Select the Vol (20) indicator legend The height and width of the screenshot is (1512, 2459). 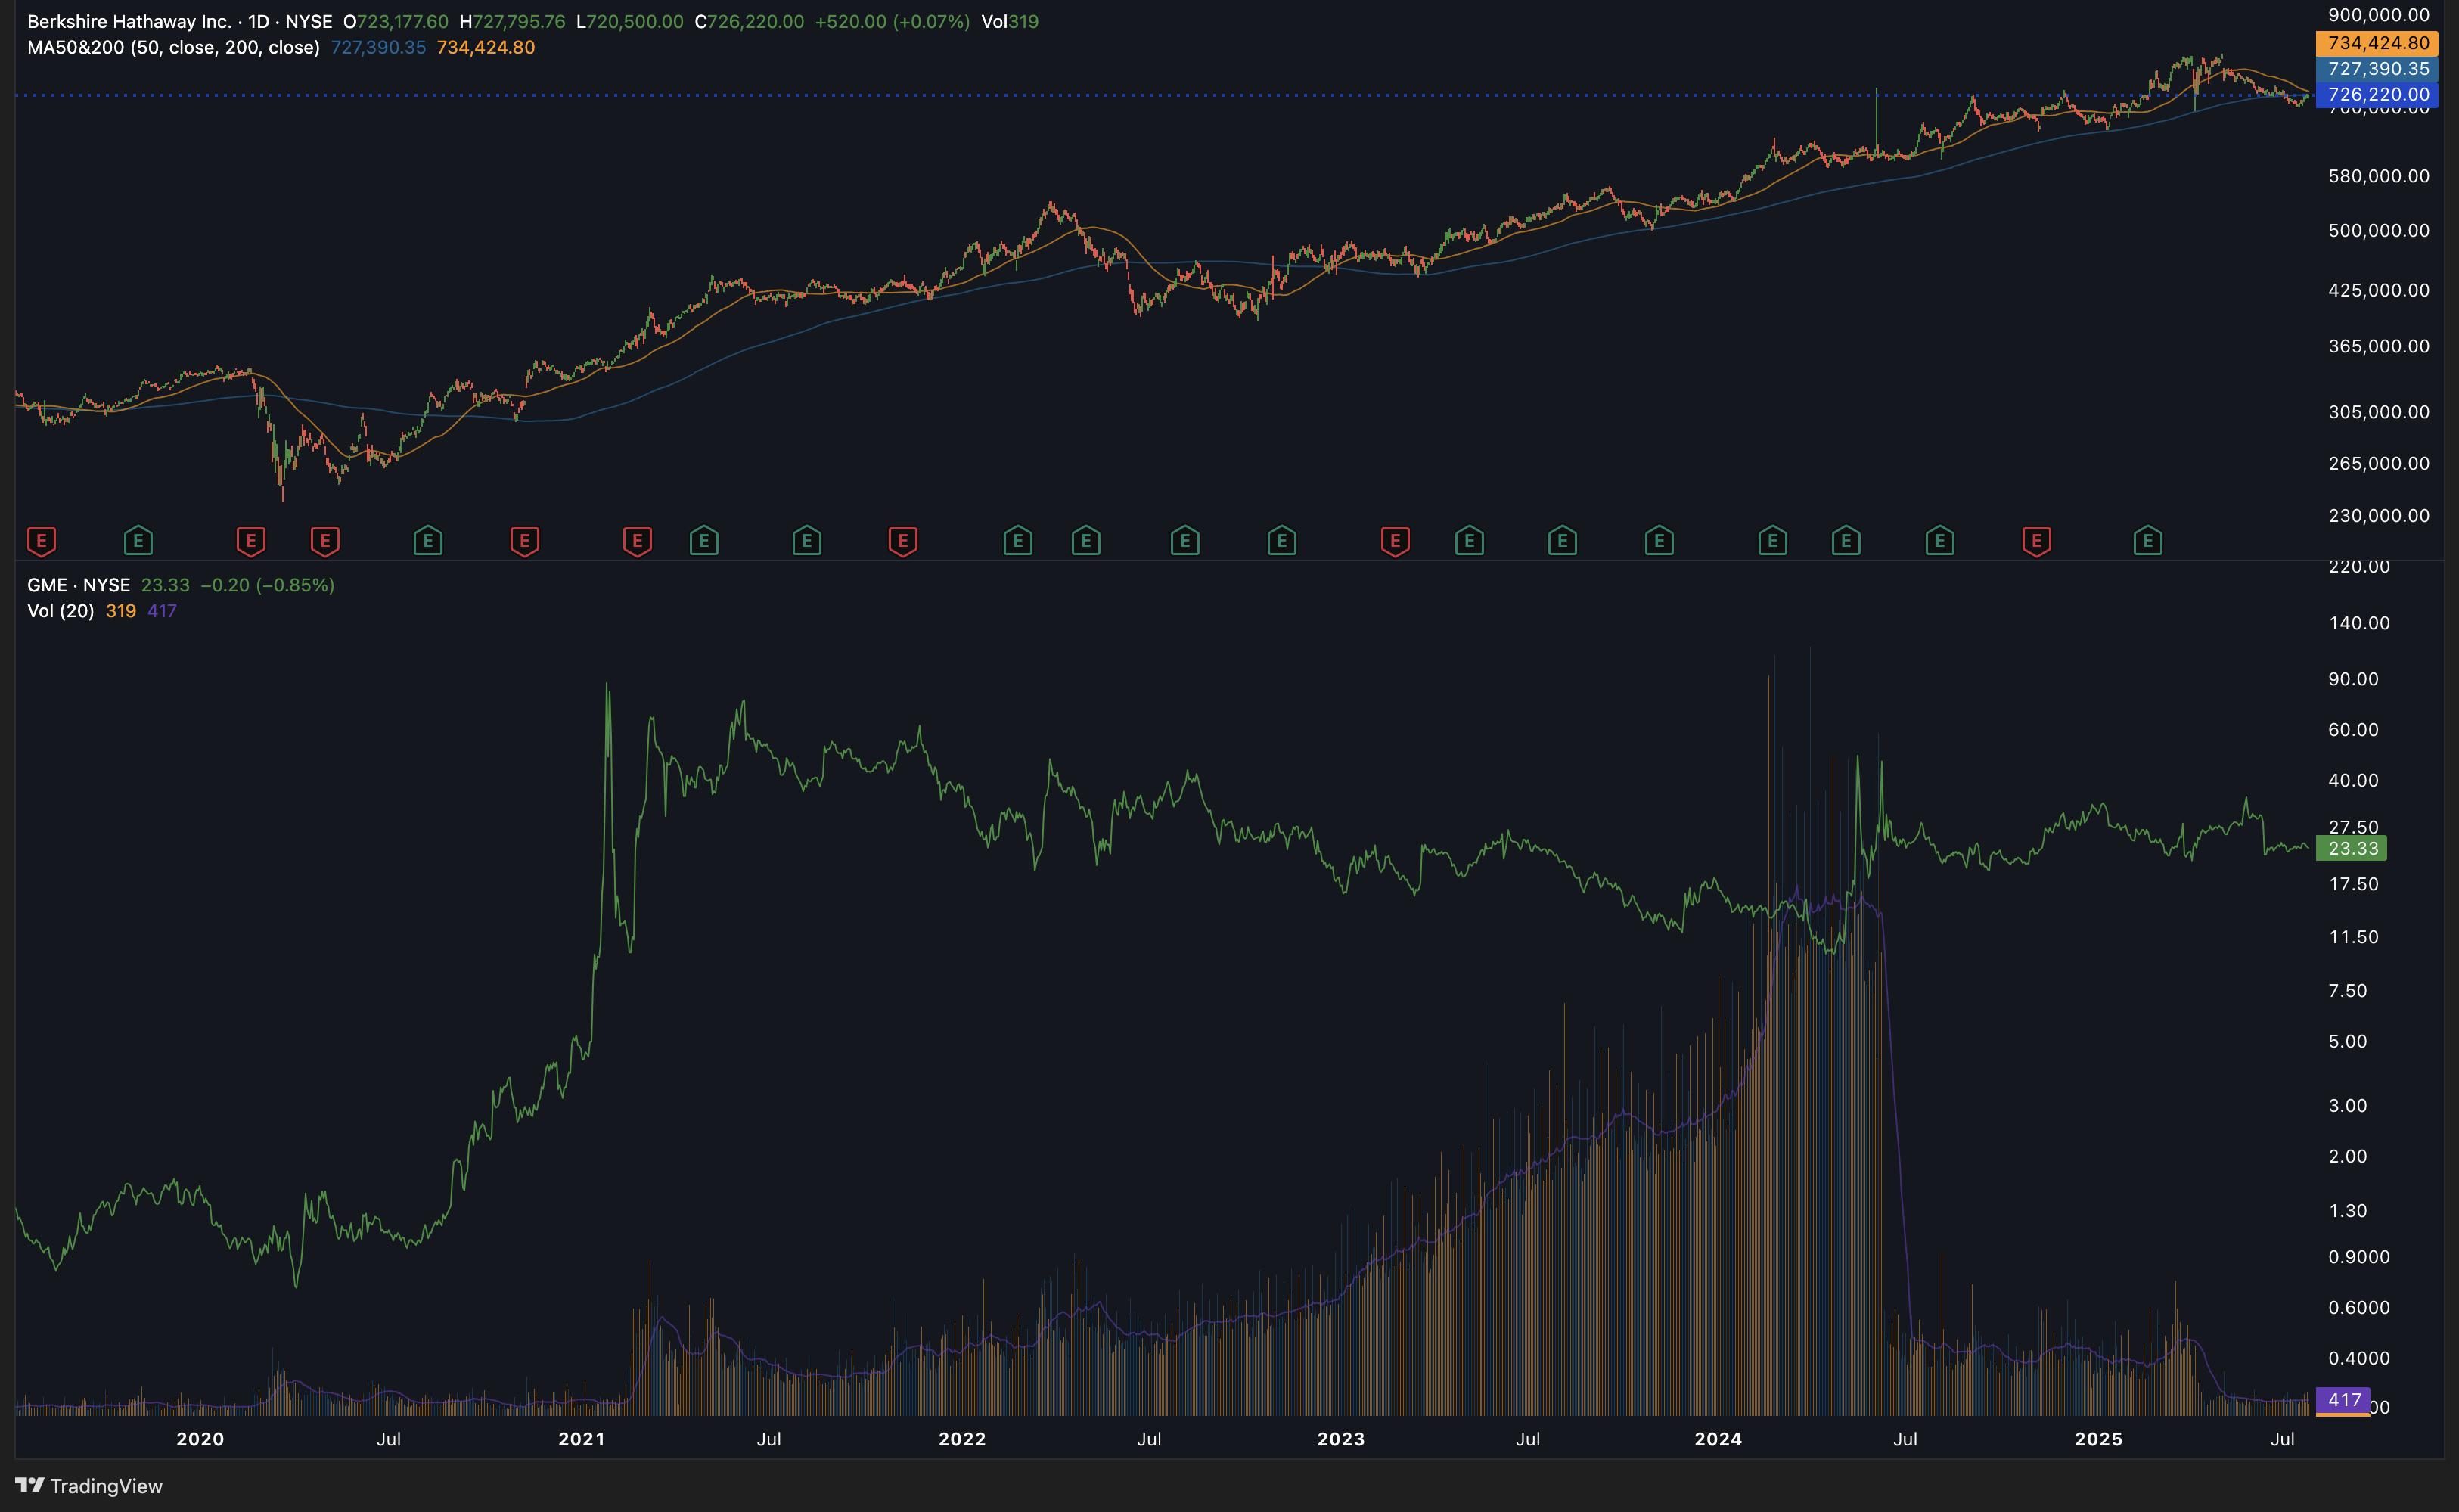point(60,611)
